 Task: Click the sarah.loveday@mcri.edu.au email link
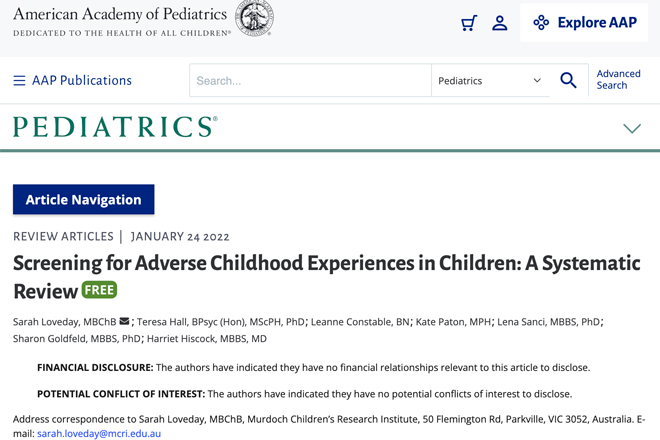coord(99,433)
